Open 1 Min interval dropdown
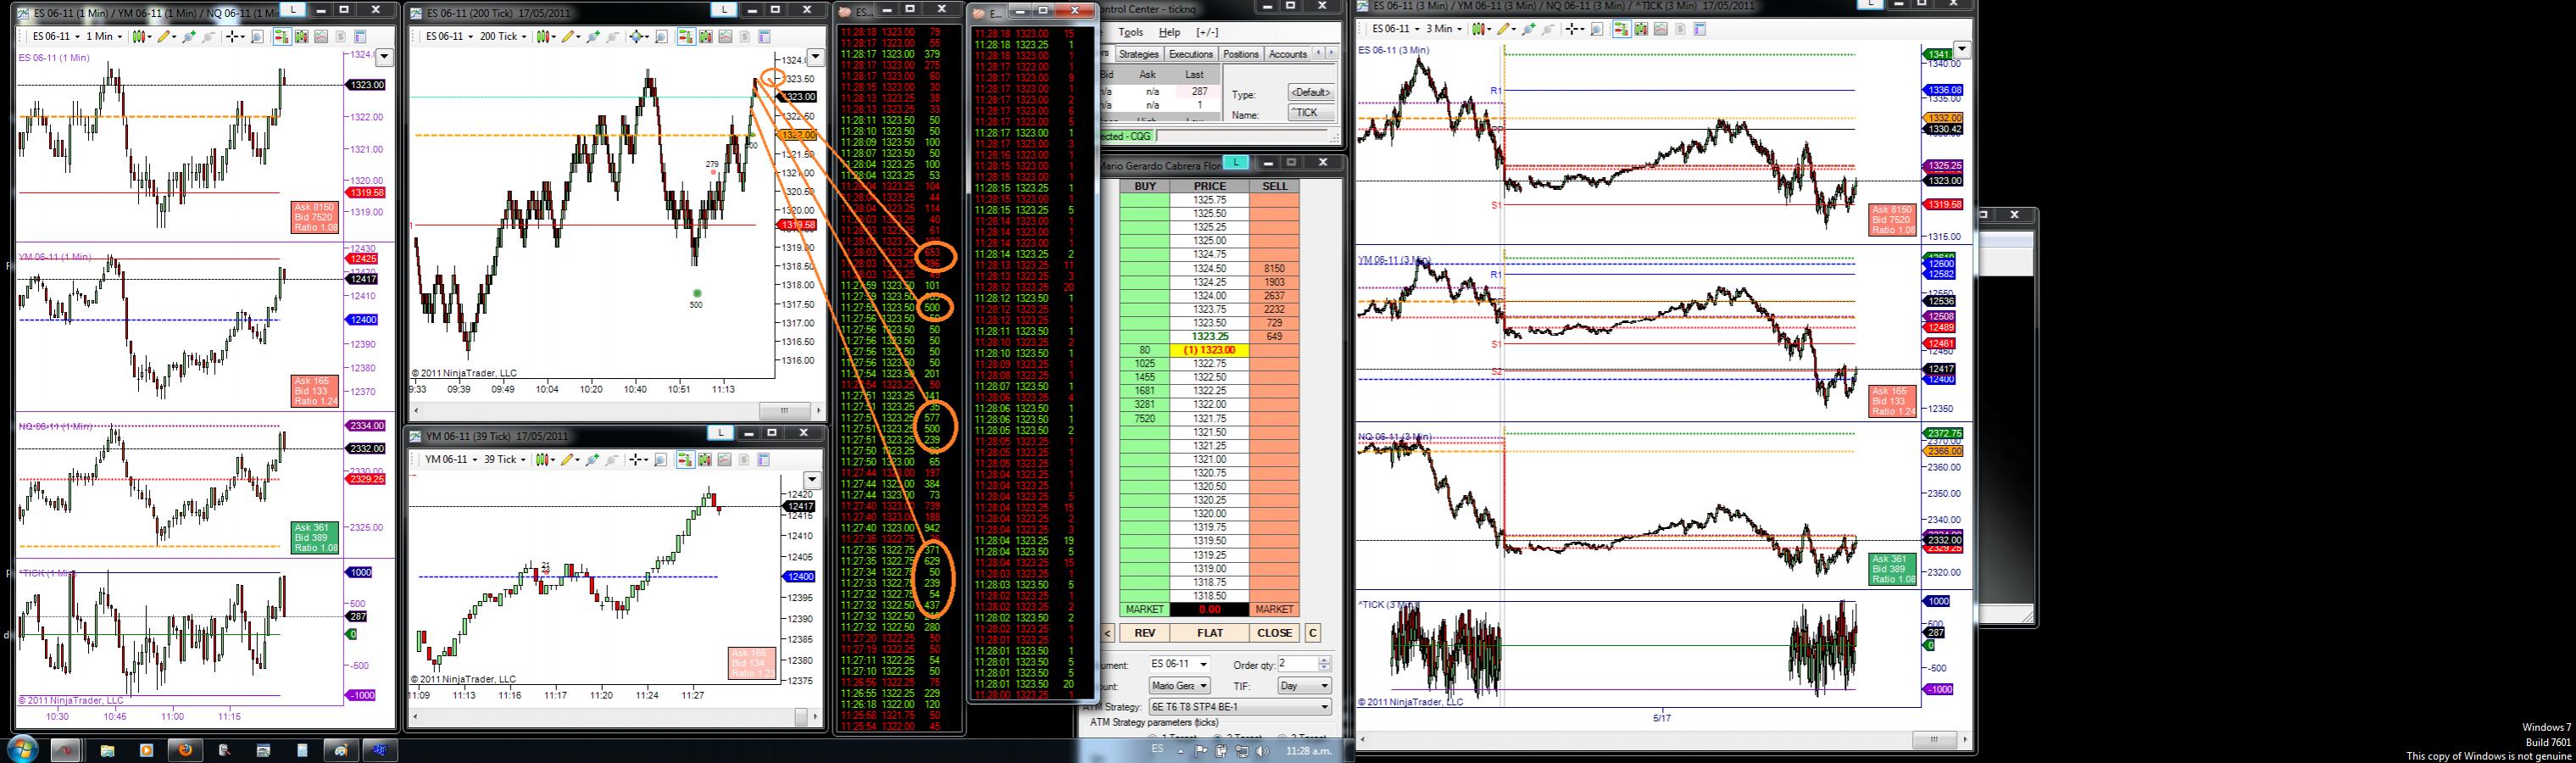The image size is (2576, 763). tap(104, 37)
